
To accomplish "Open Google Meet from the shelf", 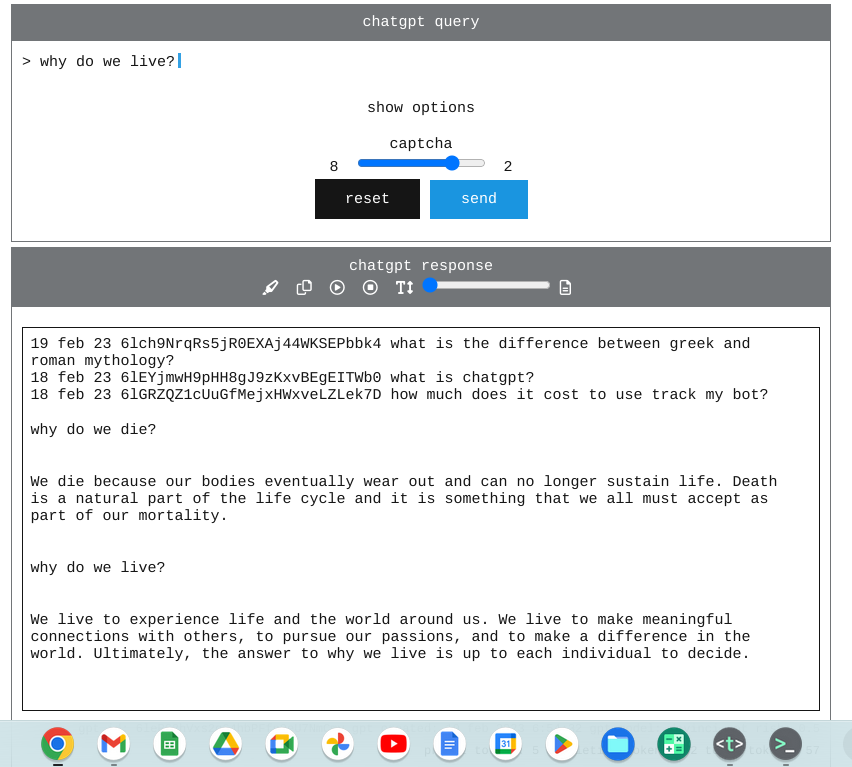I will pyautogui.click(x=281, y=744).
